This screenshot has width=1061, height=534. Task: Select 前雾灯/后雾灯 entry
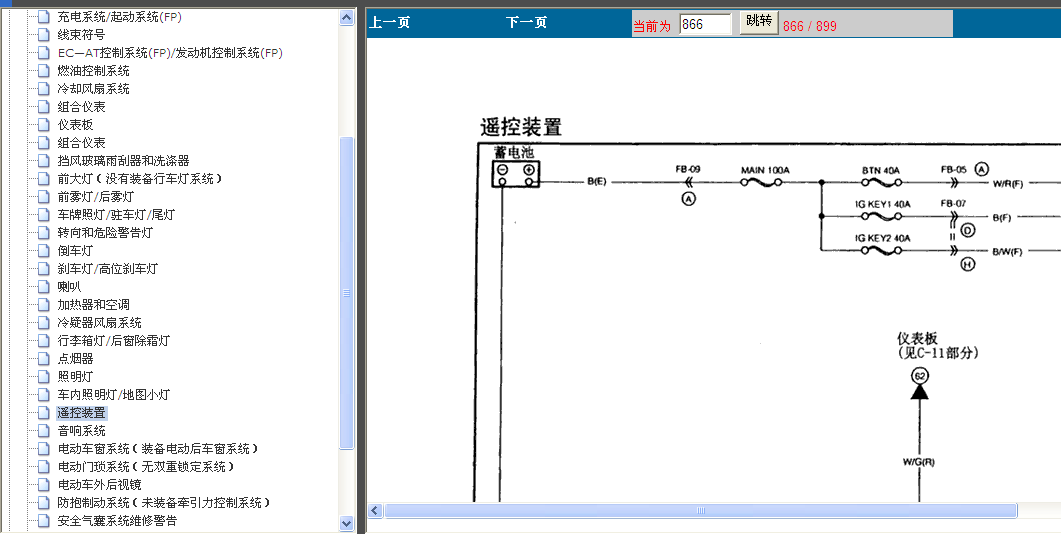coord(96,197)
